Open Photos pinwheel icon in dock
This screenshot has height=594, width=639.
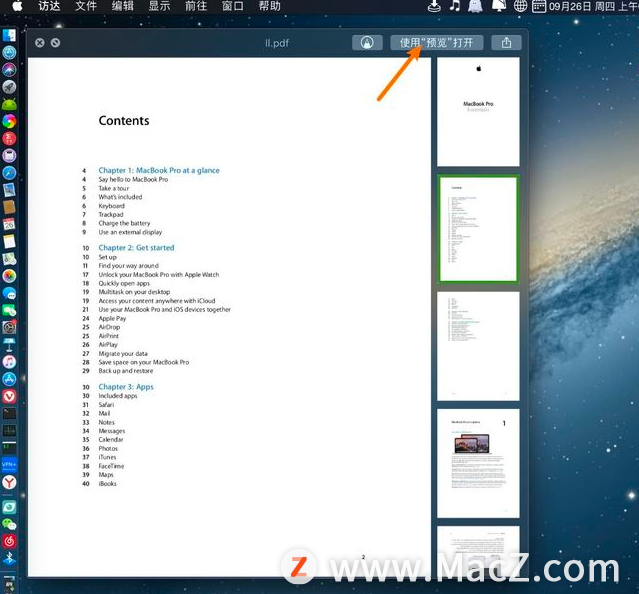(x=9, y=276)
